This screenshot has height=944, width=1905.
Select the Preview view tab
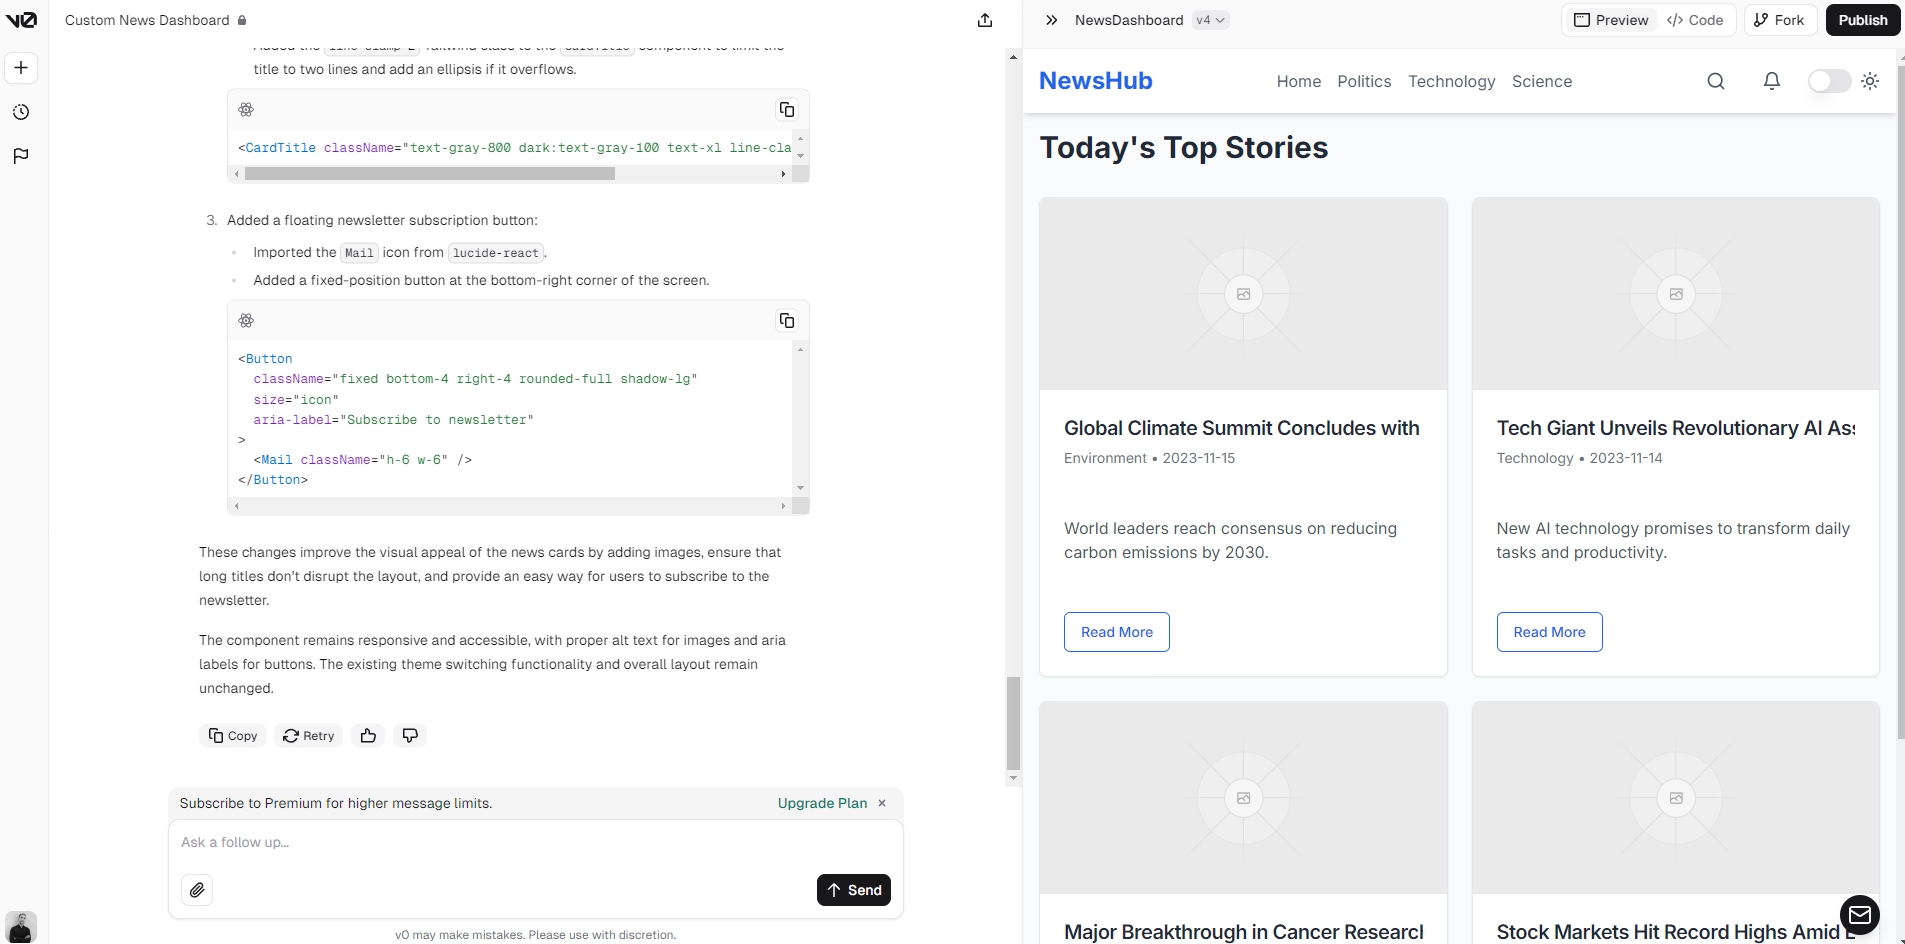pyautogui.click(x=1611, y=20)
